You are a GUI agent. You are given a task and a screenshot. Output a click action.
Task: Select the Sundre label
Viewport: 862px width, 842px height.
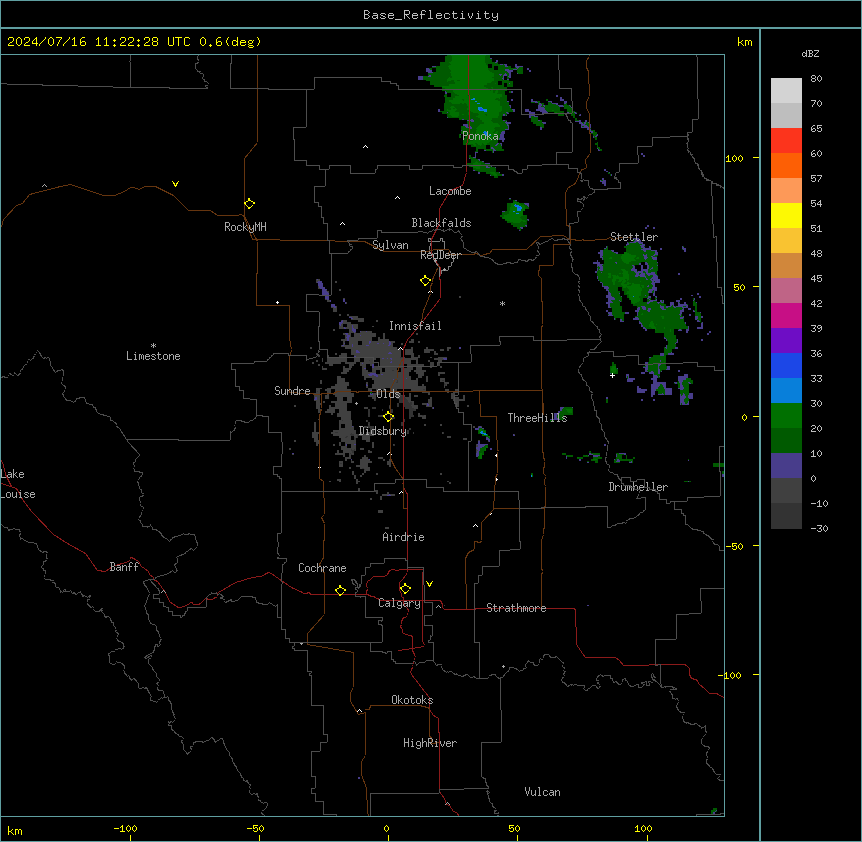tap(292, 391)
